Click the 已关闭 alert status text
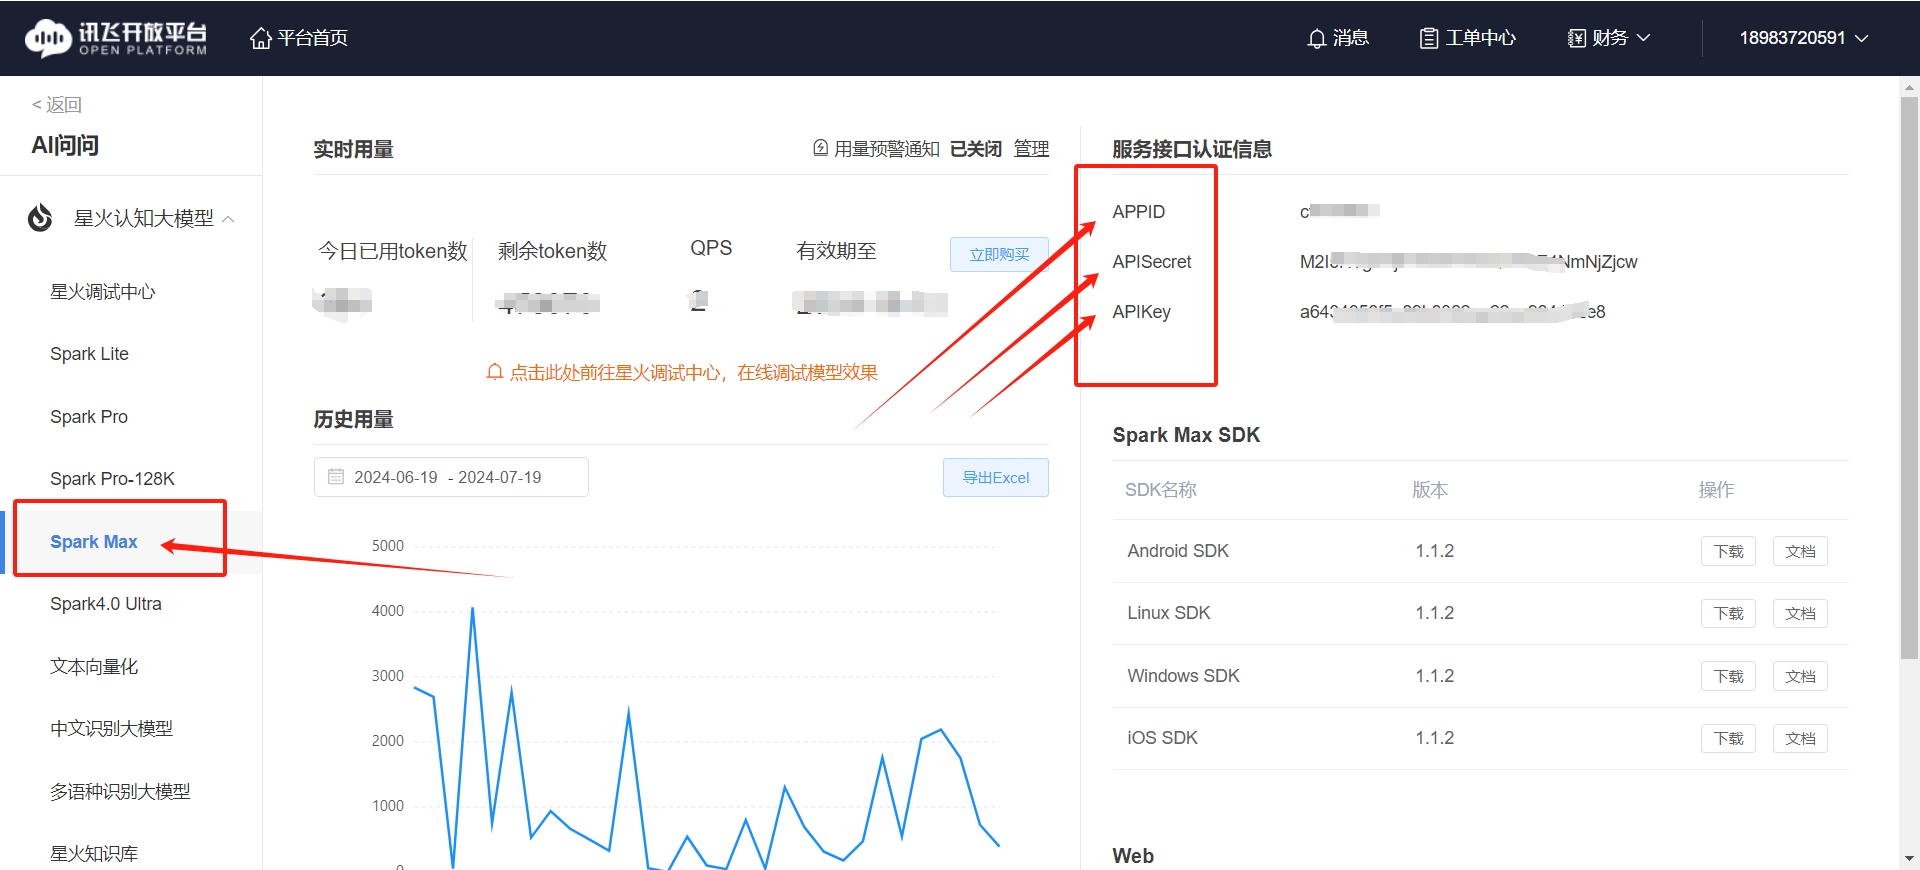1920x870 pixels. (x=976, y=149)
